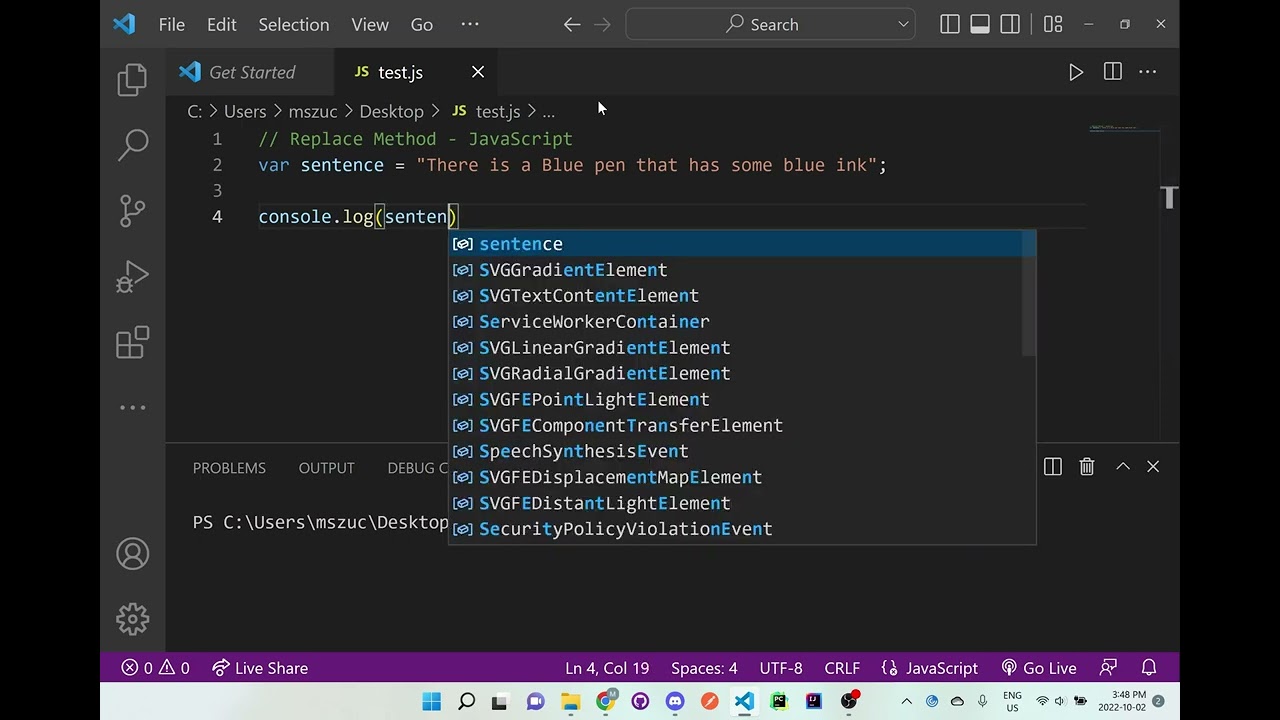The width and height of the screenshot is (1280, 720).
Task: Show additional activity bar views (ellipsis)
Action: (132, 407)
